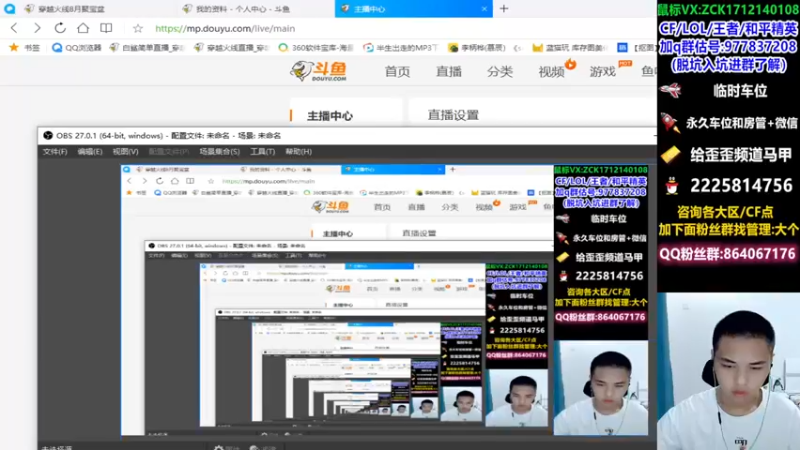800x450 pixels.
Task: Open the 半生出逃的MP3下 bookmark
Action: point(401,47)
